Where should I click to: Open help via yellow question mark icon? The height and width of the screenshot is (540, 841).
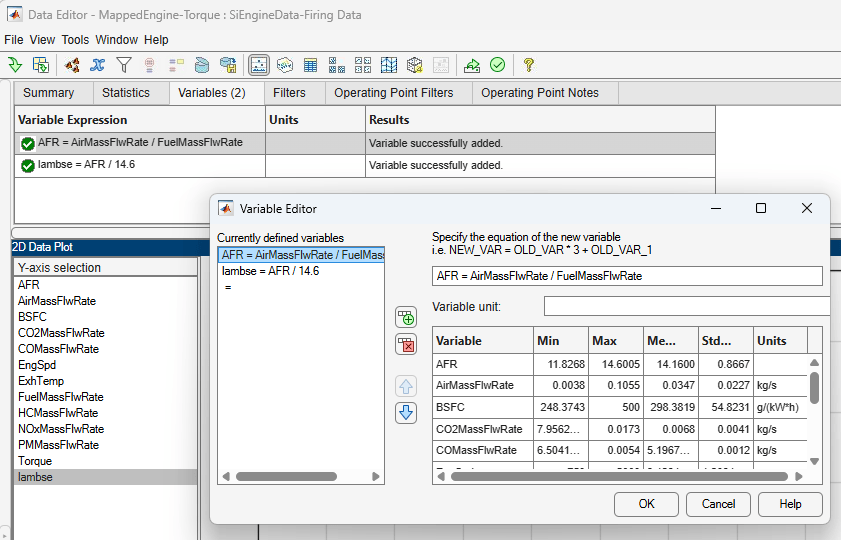529,65
